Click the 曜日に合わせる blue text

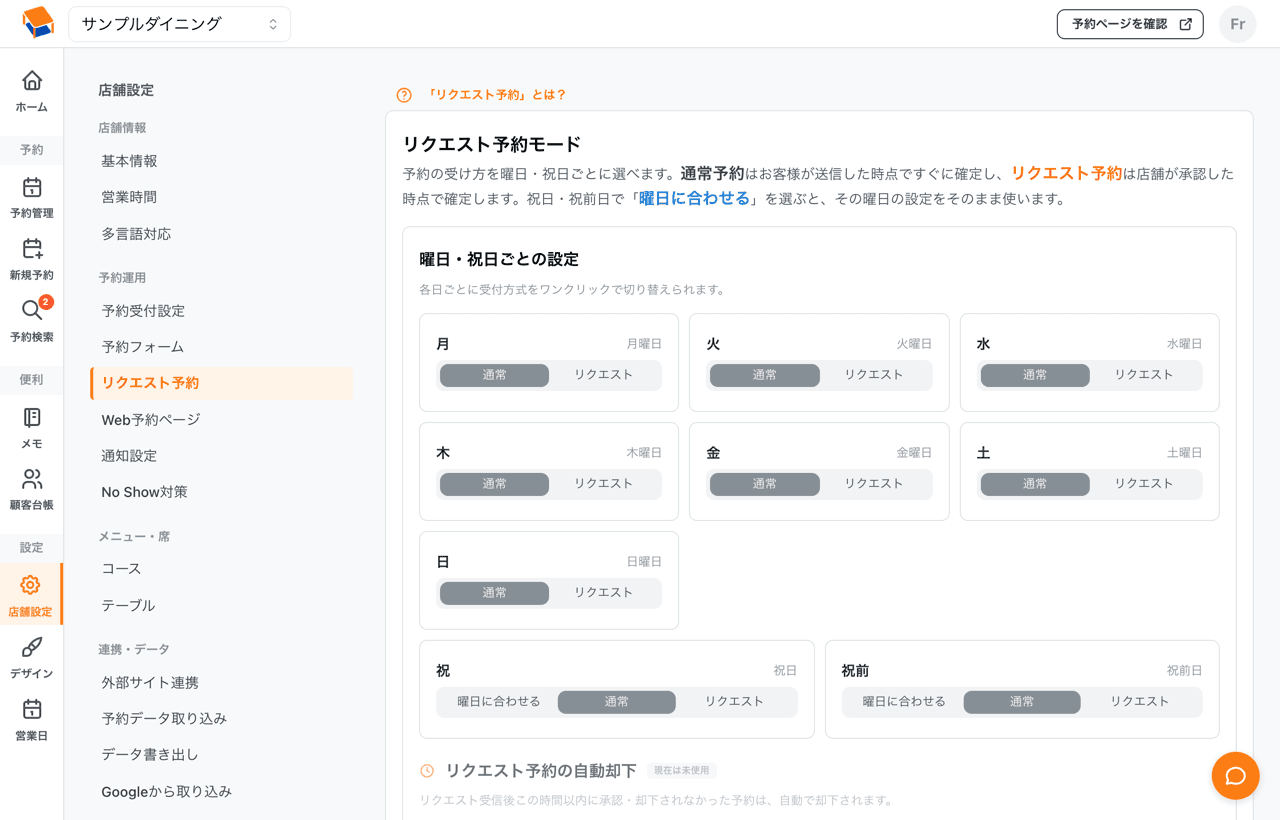695,198
